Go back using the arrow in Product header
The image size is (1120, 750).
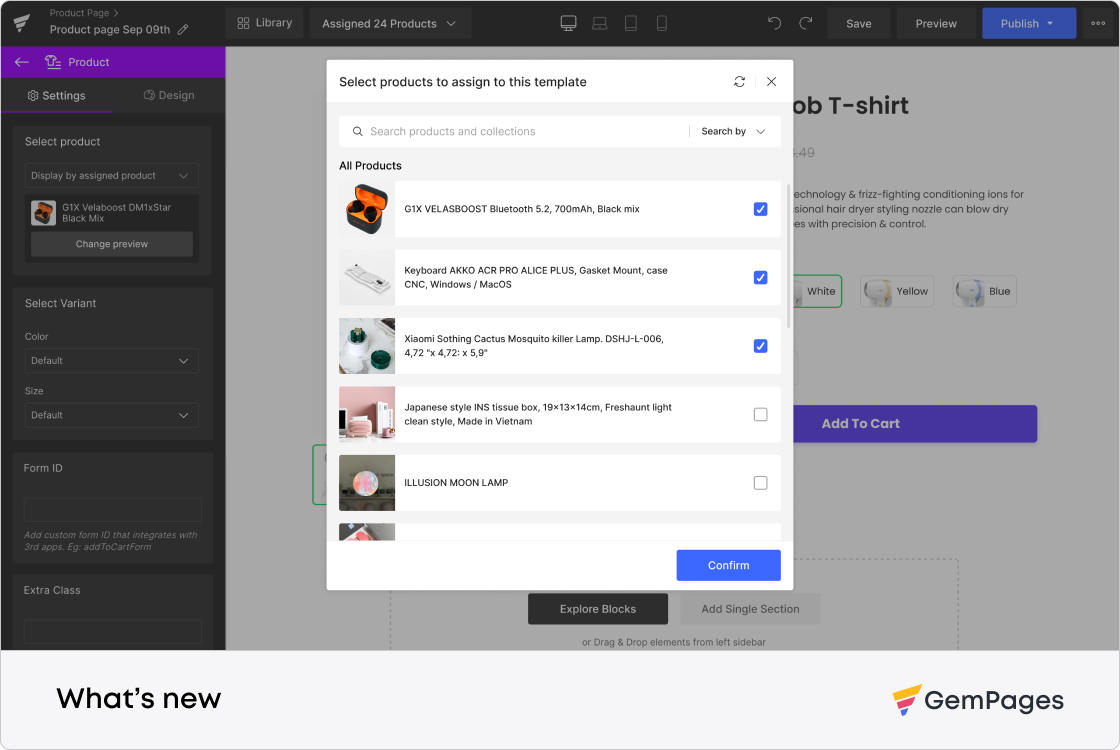(x=21, y=62)
